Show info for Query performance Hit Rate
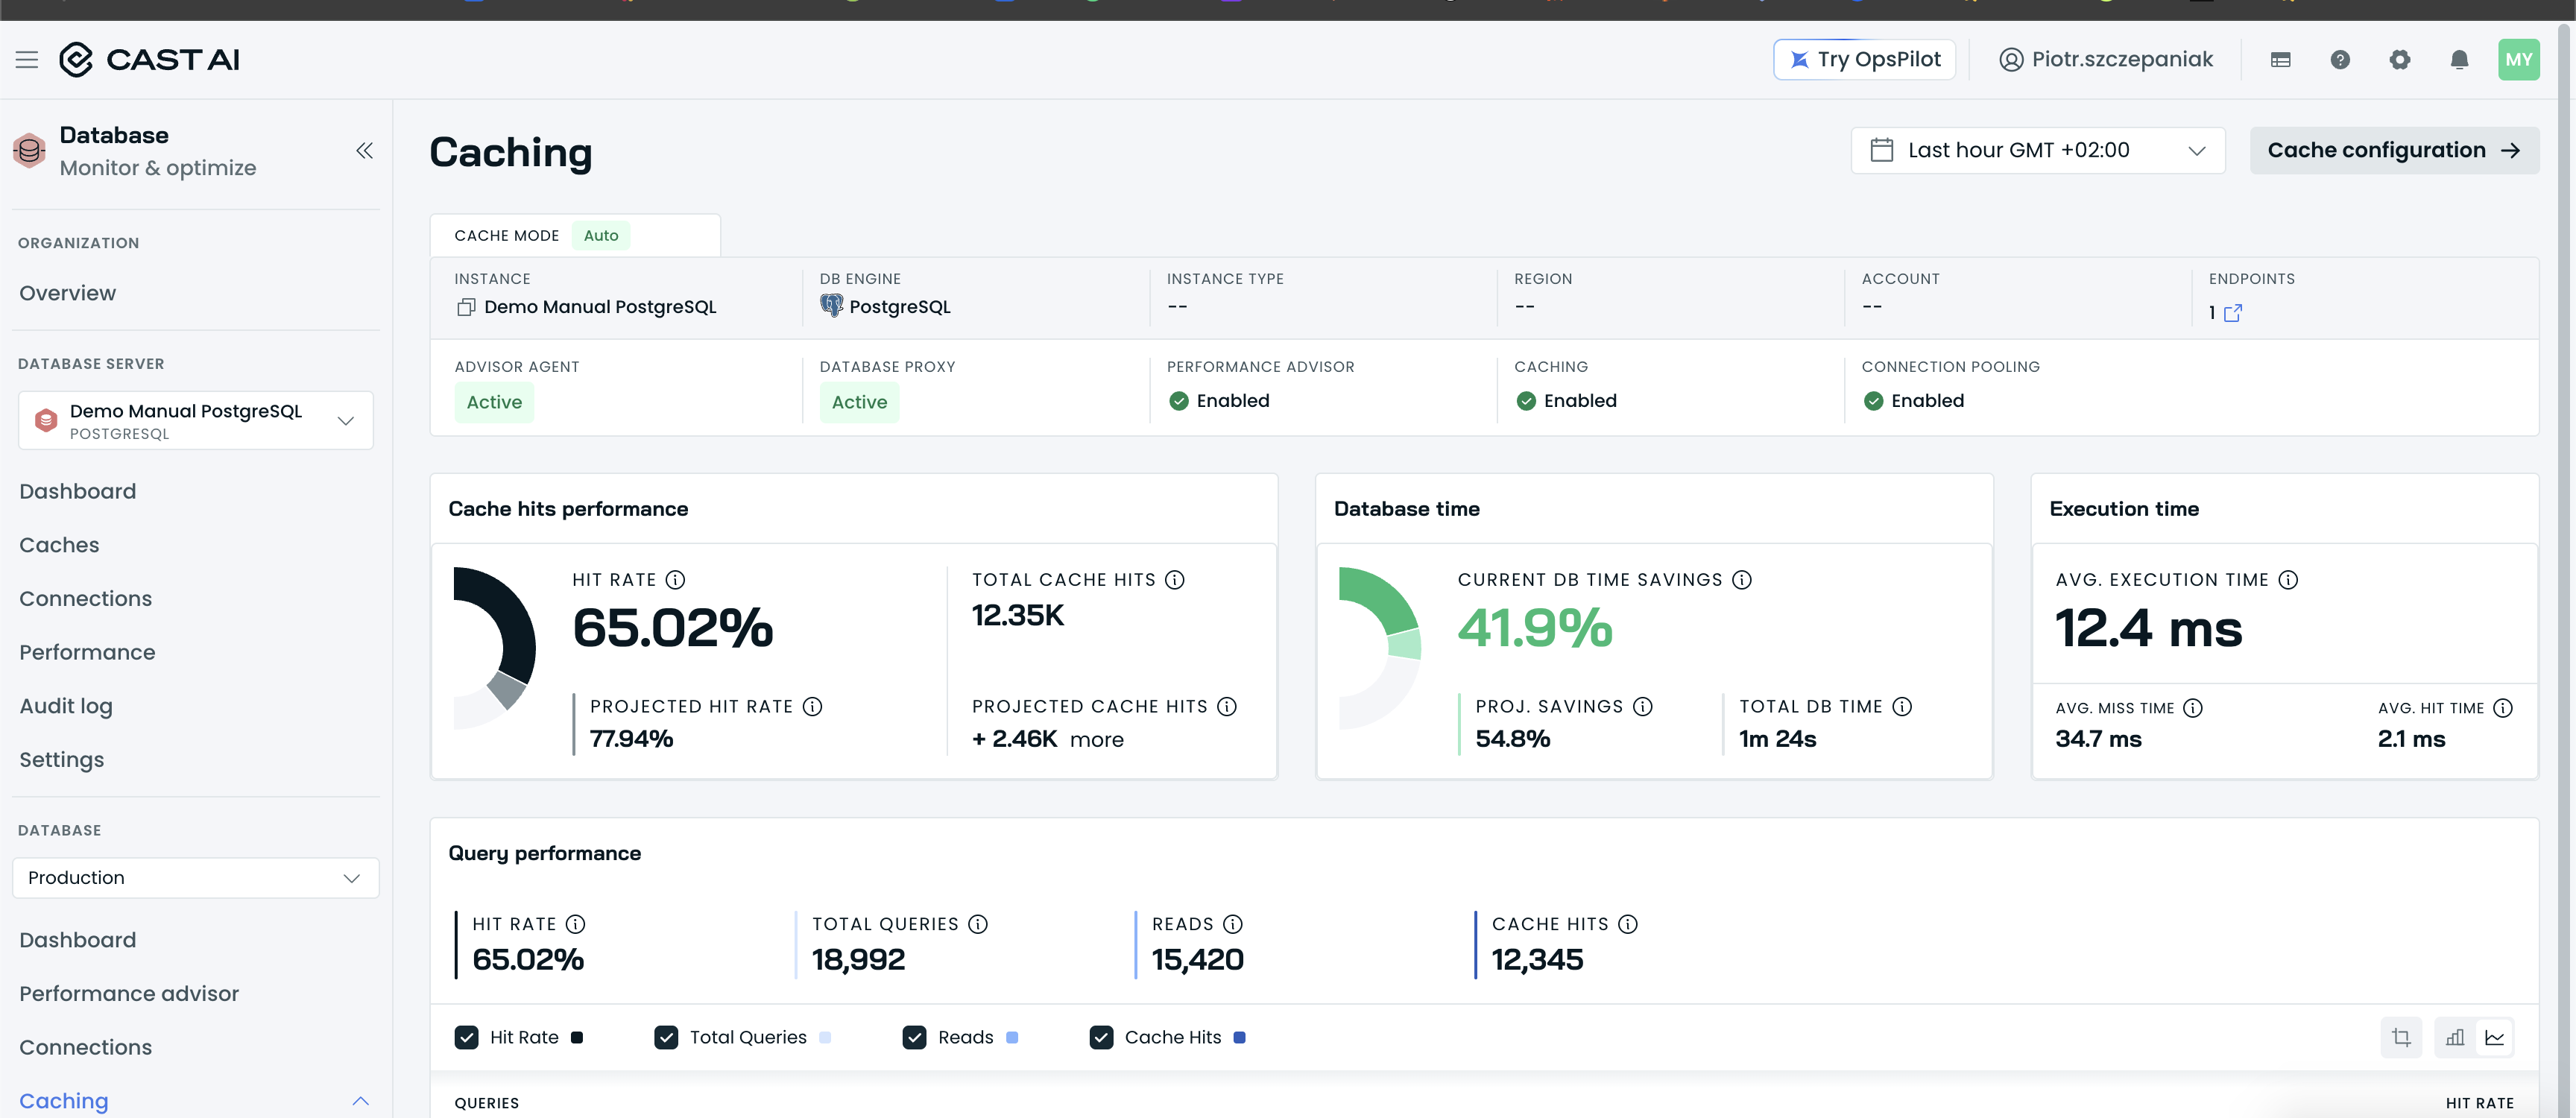This screenshot has height=1118, width=2576. (x=576, y=924)
